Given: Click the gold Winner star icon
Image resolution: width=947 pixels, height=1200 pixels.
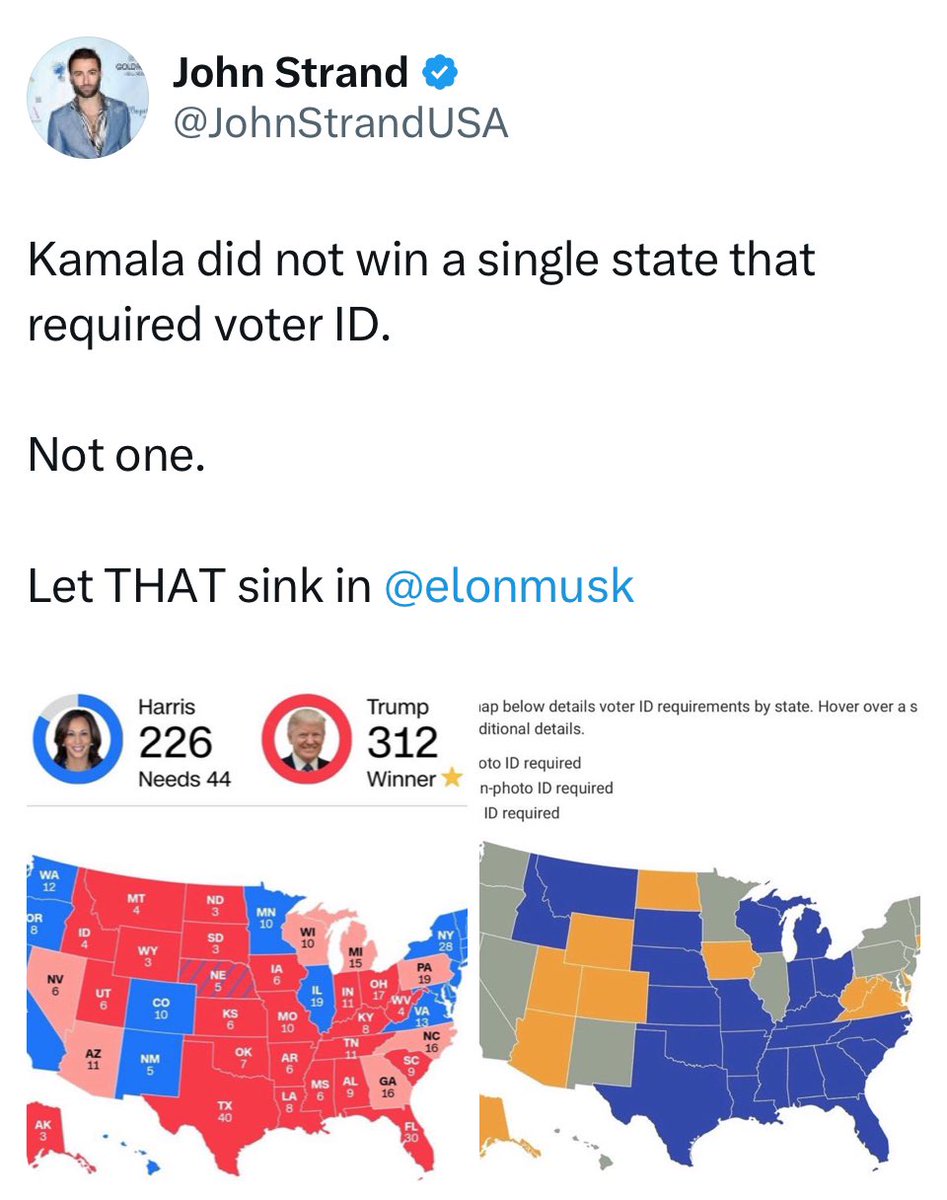Looking at the screenshot, I should point(451,777).
